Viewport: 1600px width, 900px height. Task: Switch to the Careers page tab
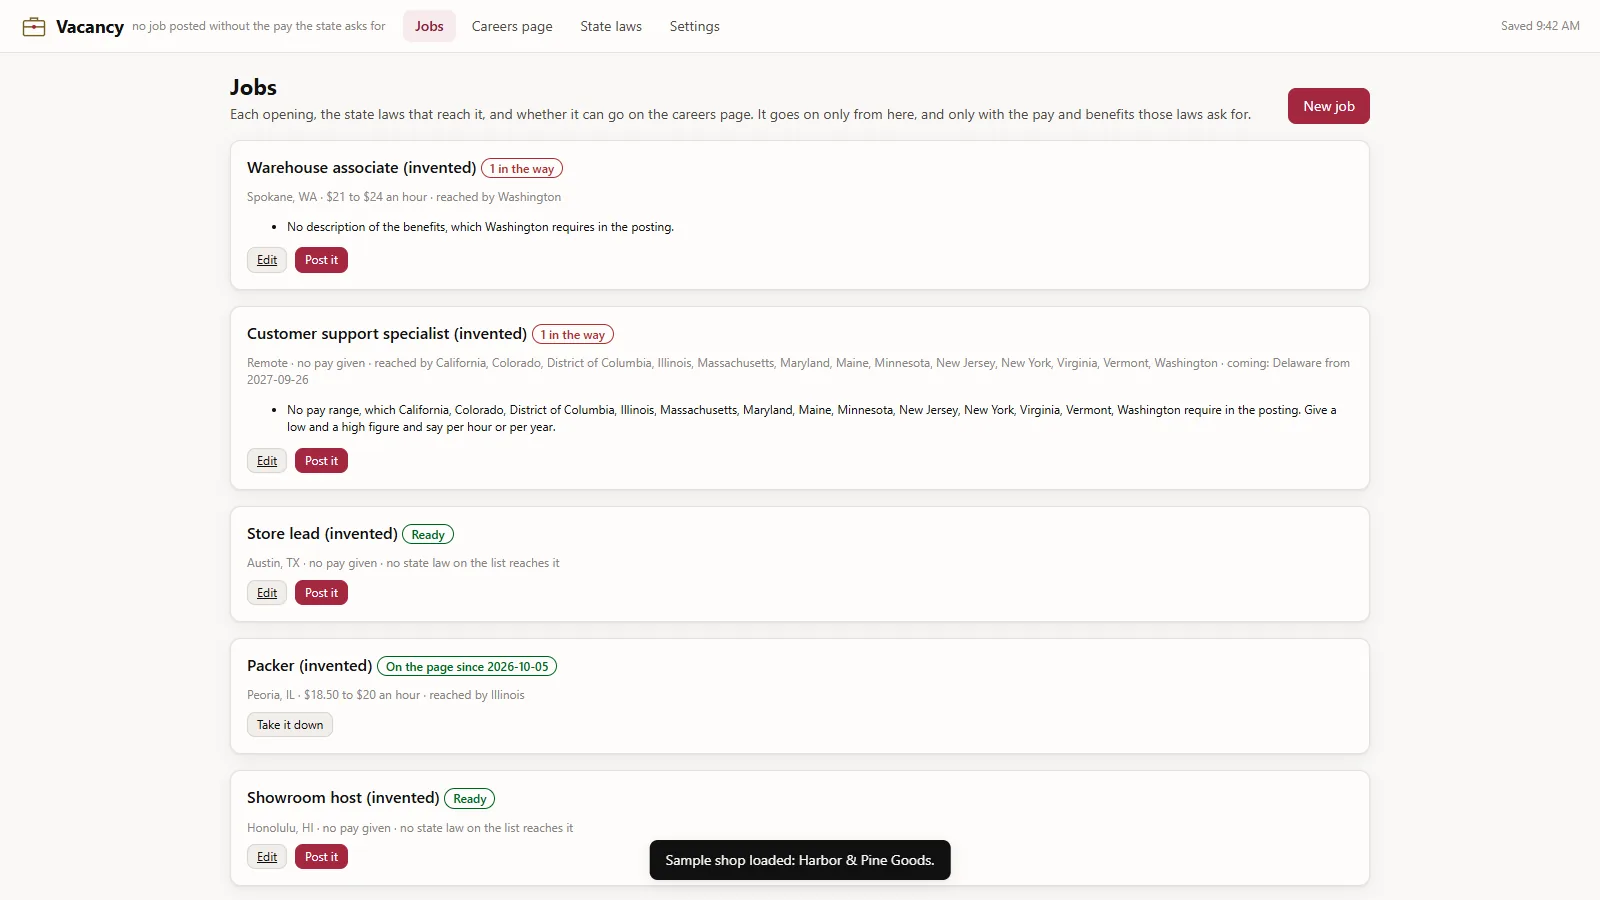512,26
